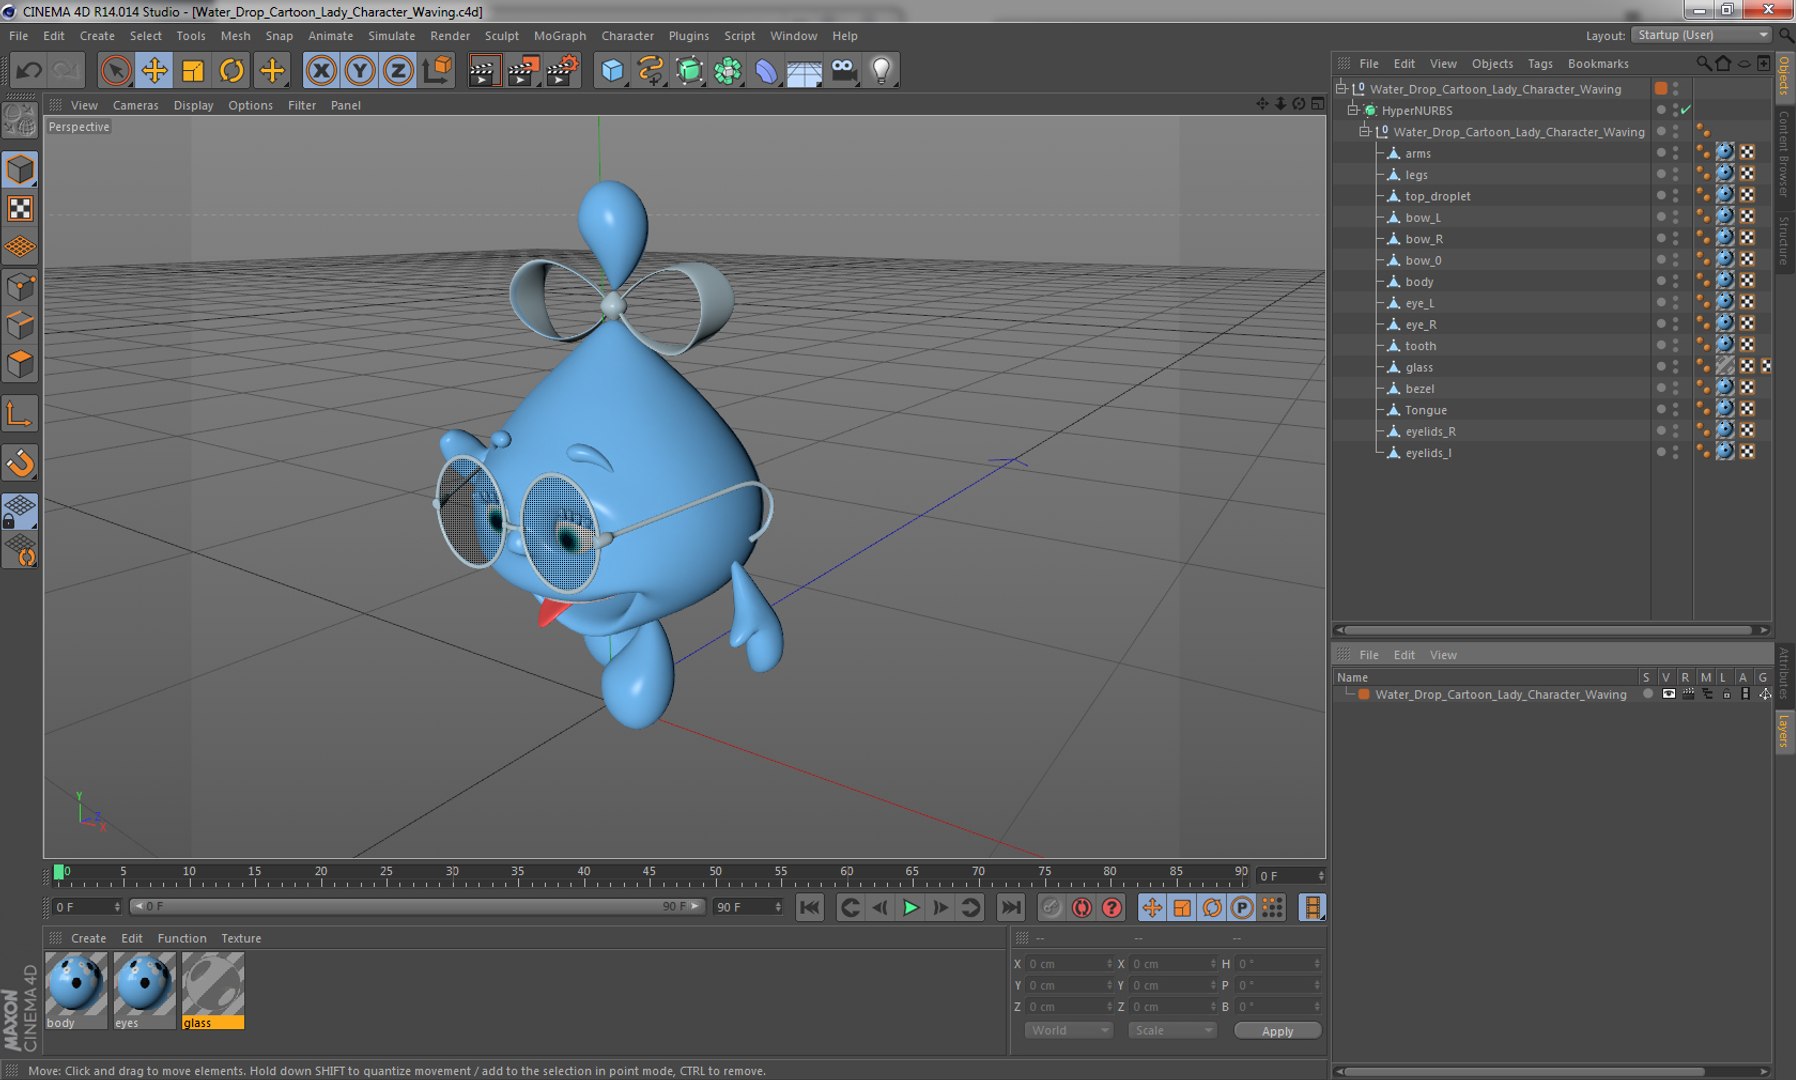Jump to the end of animation
1796x1080 pixels.
pos(1011,907)
